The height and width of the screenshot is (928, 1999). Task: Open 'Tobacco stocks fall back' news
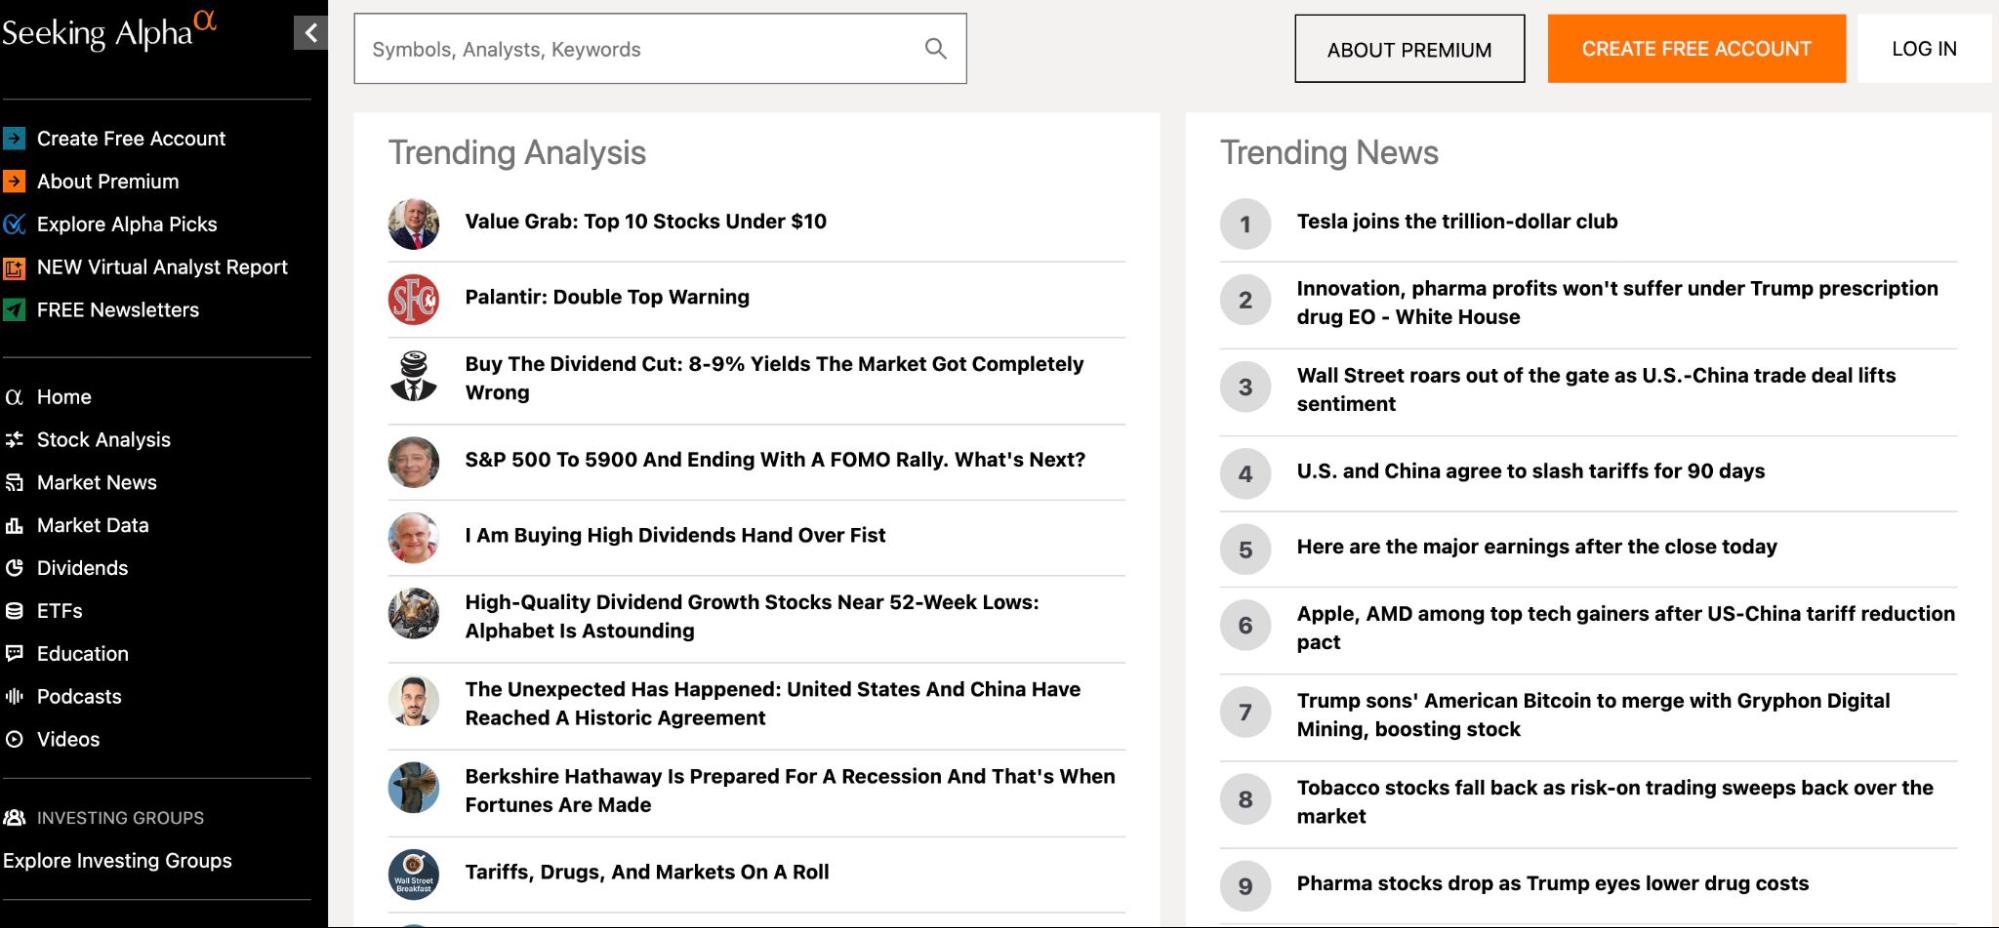1615,801
